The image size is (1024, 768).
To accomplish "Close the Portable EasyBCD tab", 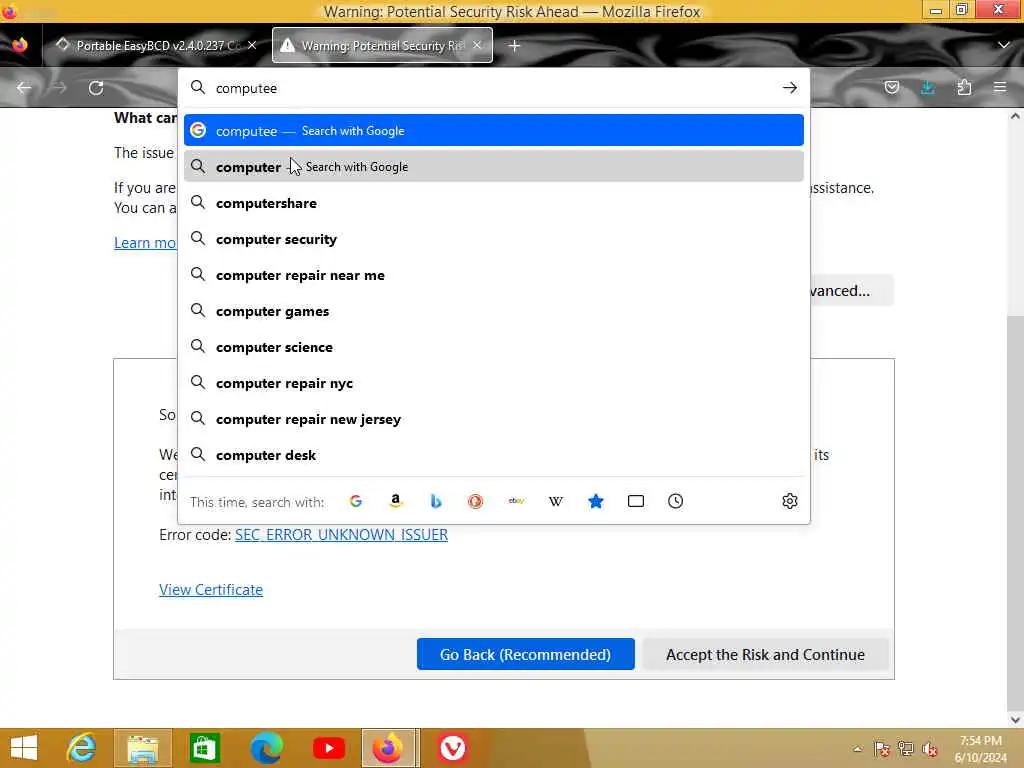I will point(252,45).
